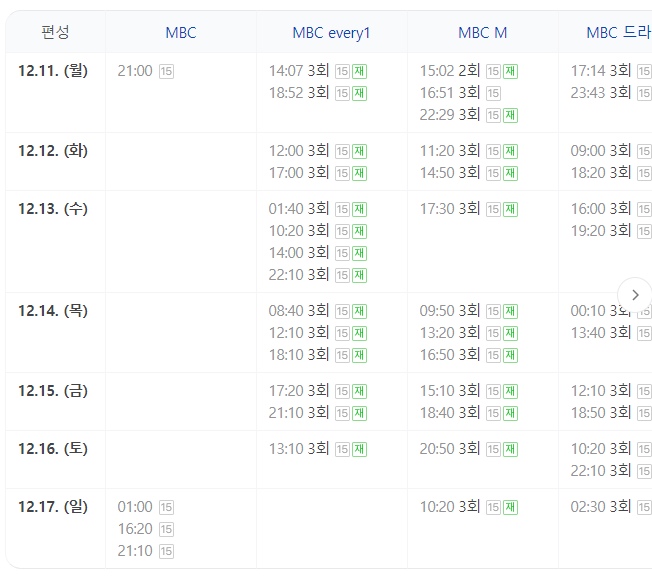Screen dimensions: 652x576
Task: Click the 17:00 3회 every1 entry
Action: [x=299, y=173]
